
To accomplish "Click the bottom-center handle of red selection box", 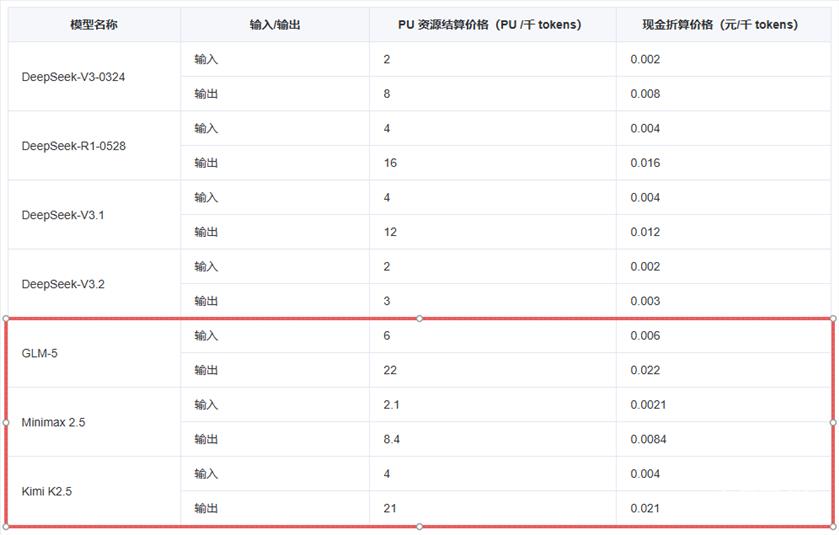I will click(419, 526).
